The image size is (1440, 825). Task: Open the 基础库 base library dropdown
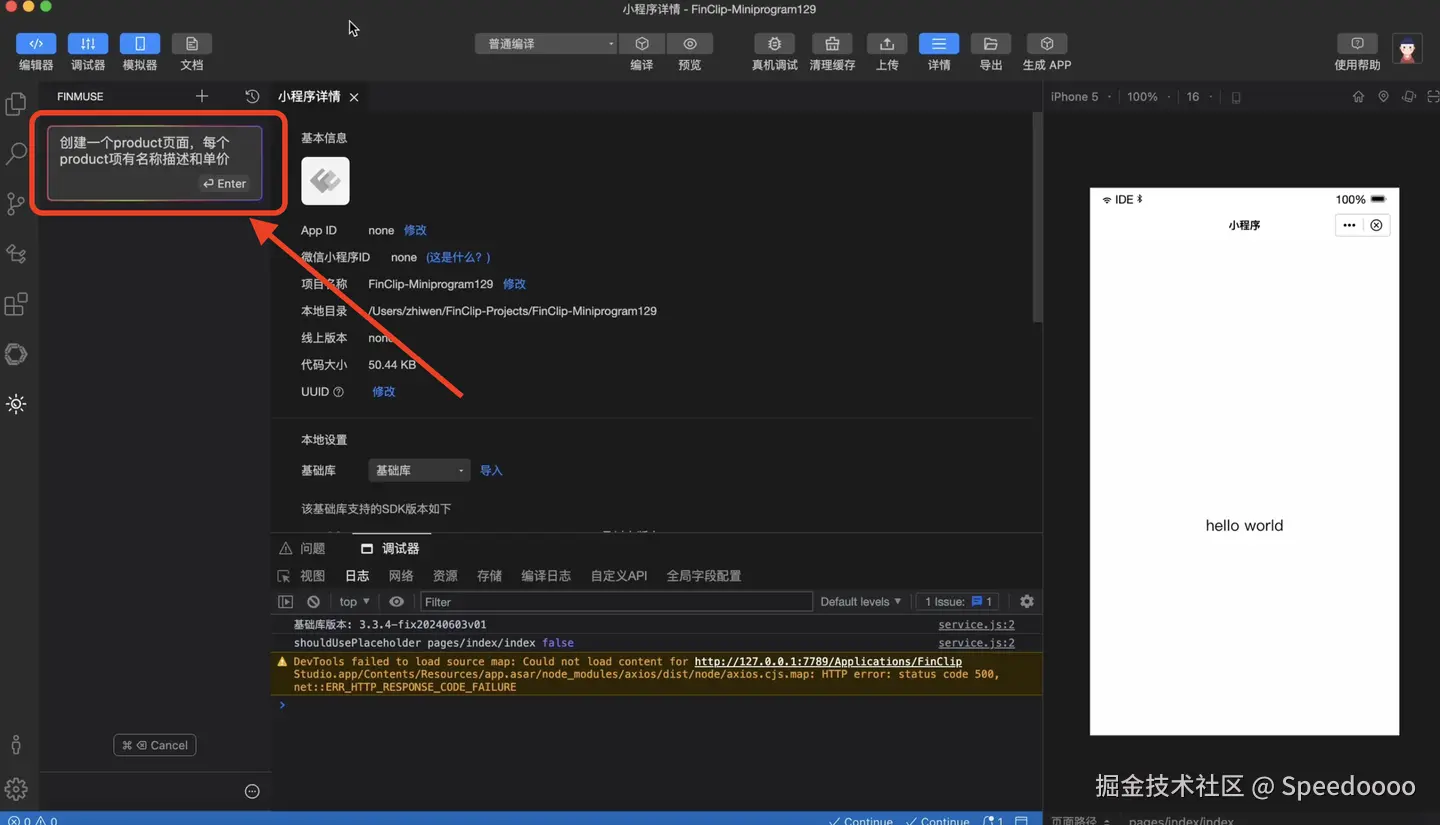click(418, 470)
